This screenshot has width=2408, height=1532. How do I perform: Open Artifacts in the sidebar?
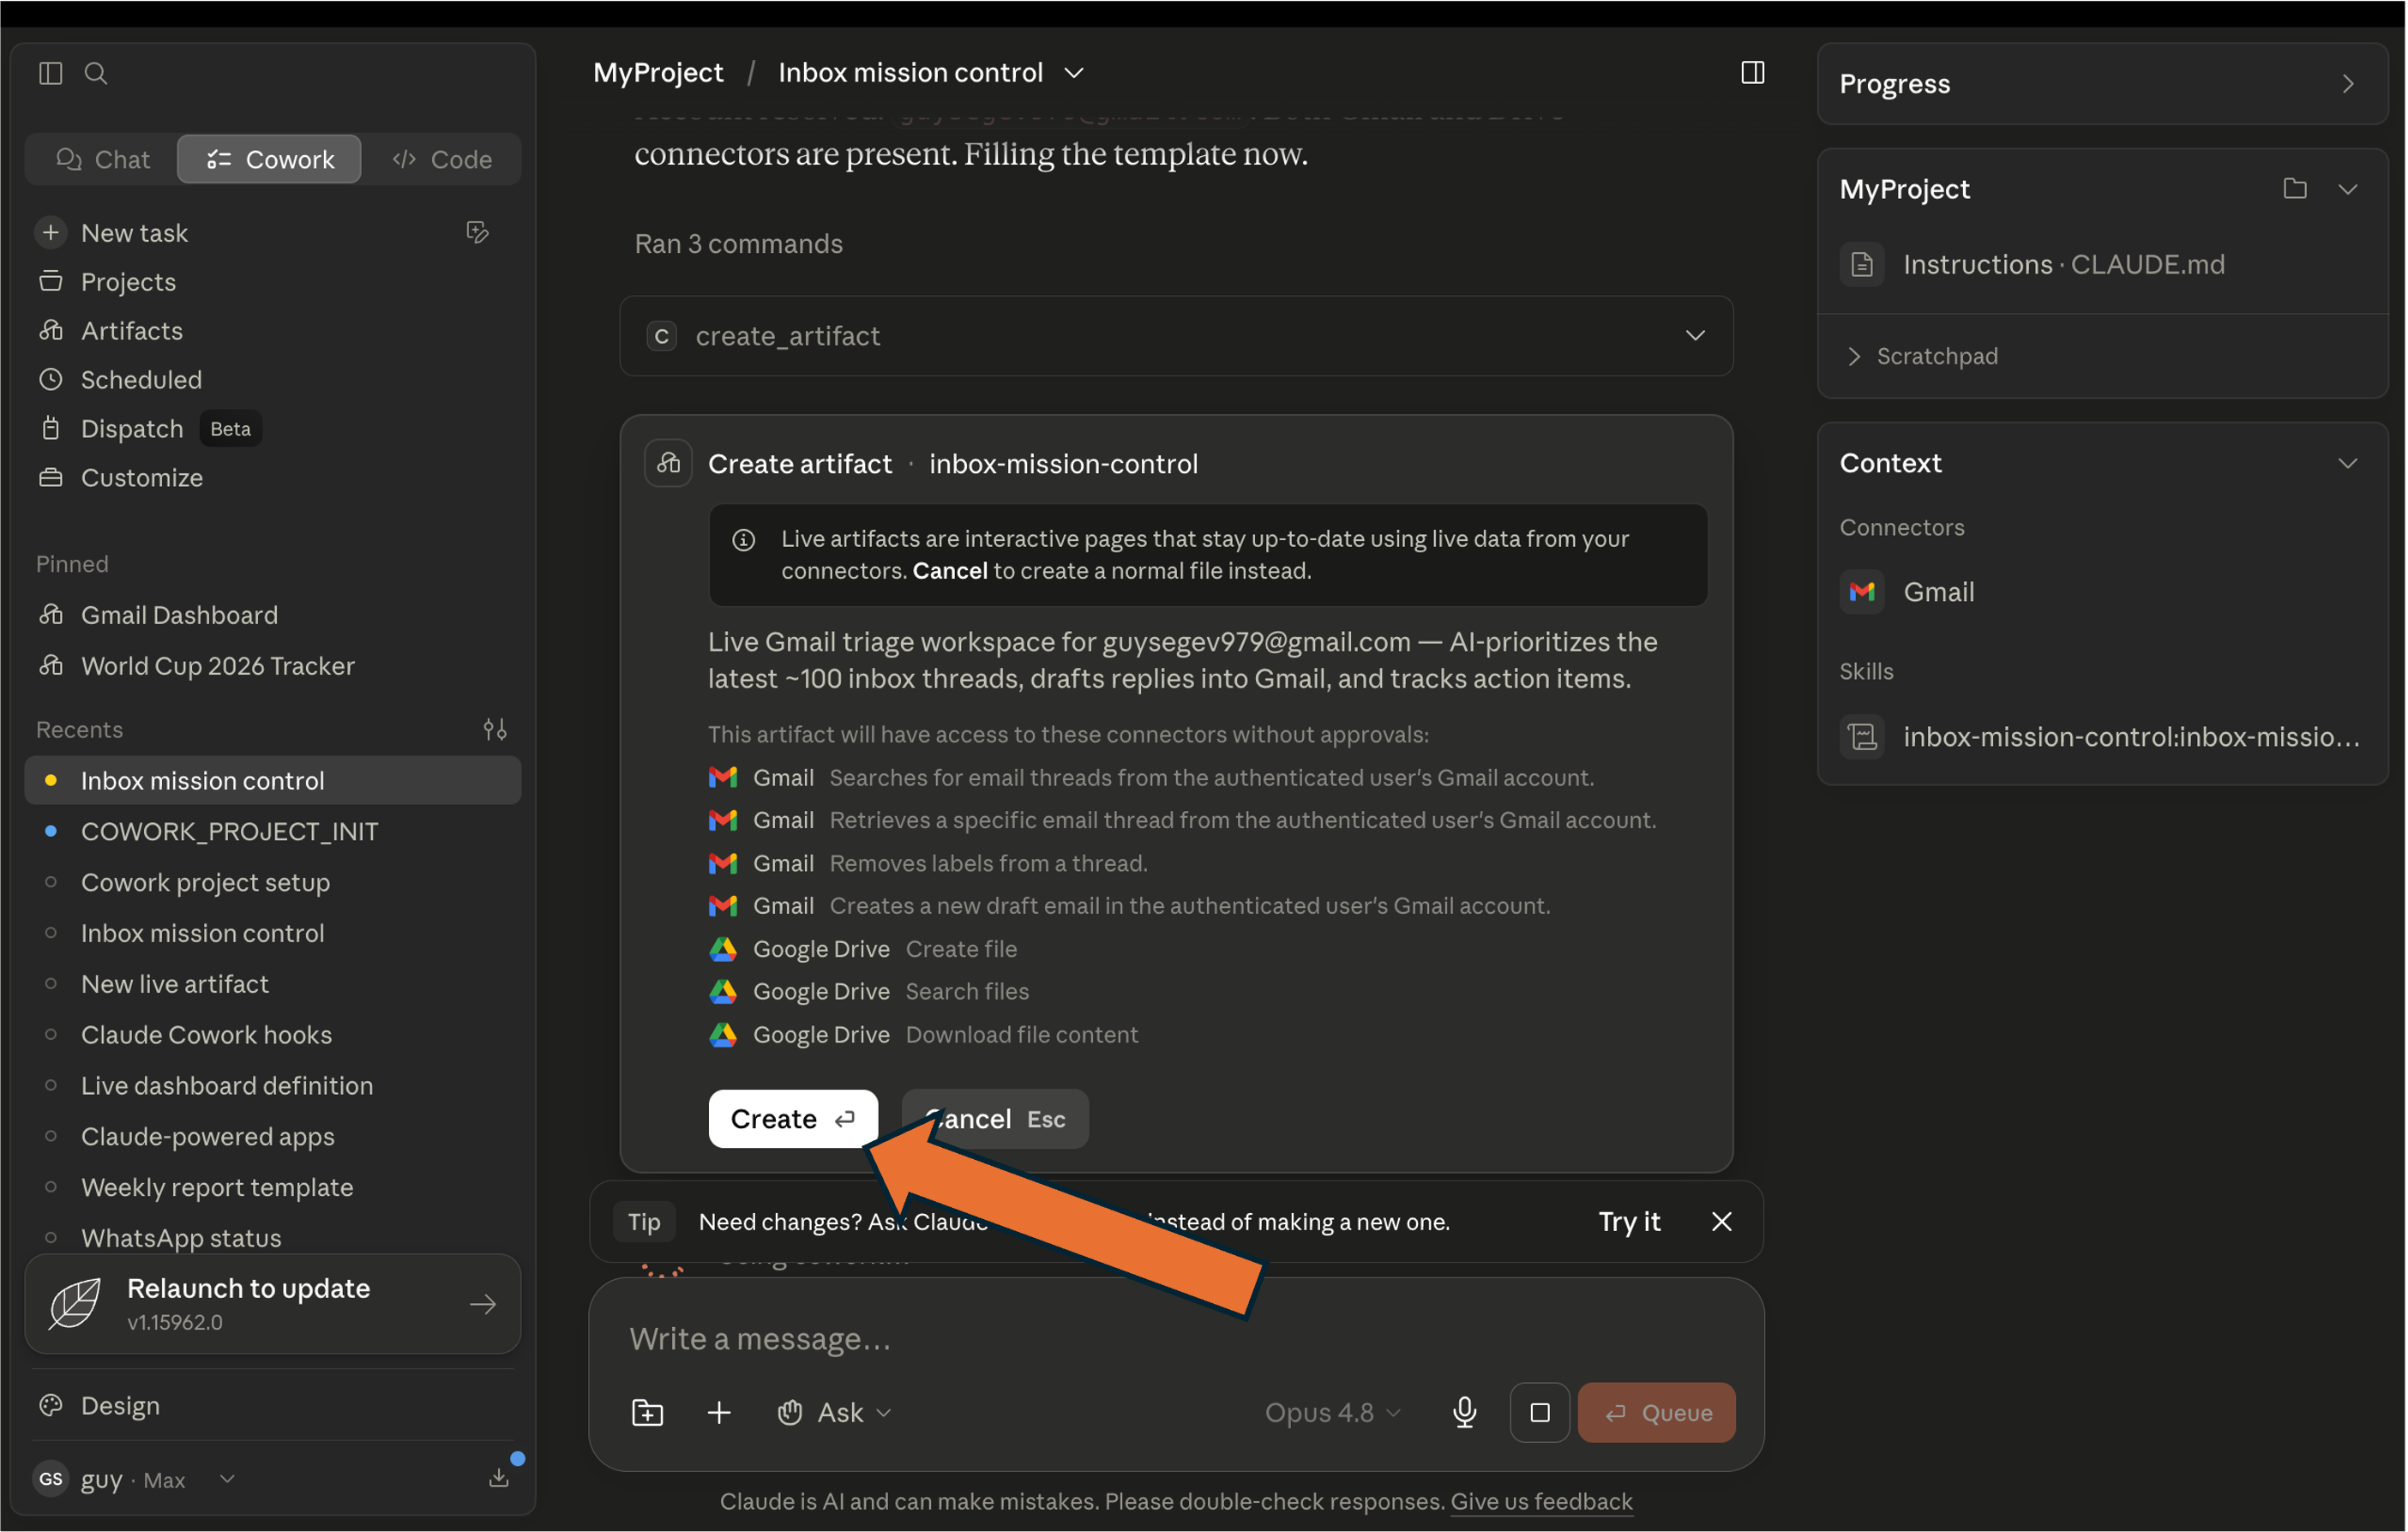[x=132, y=331]
